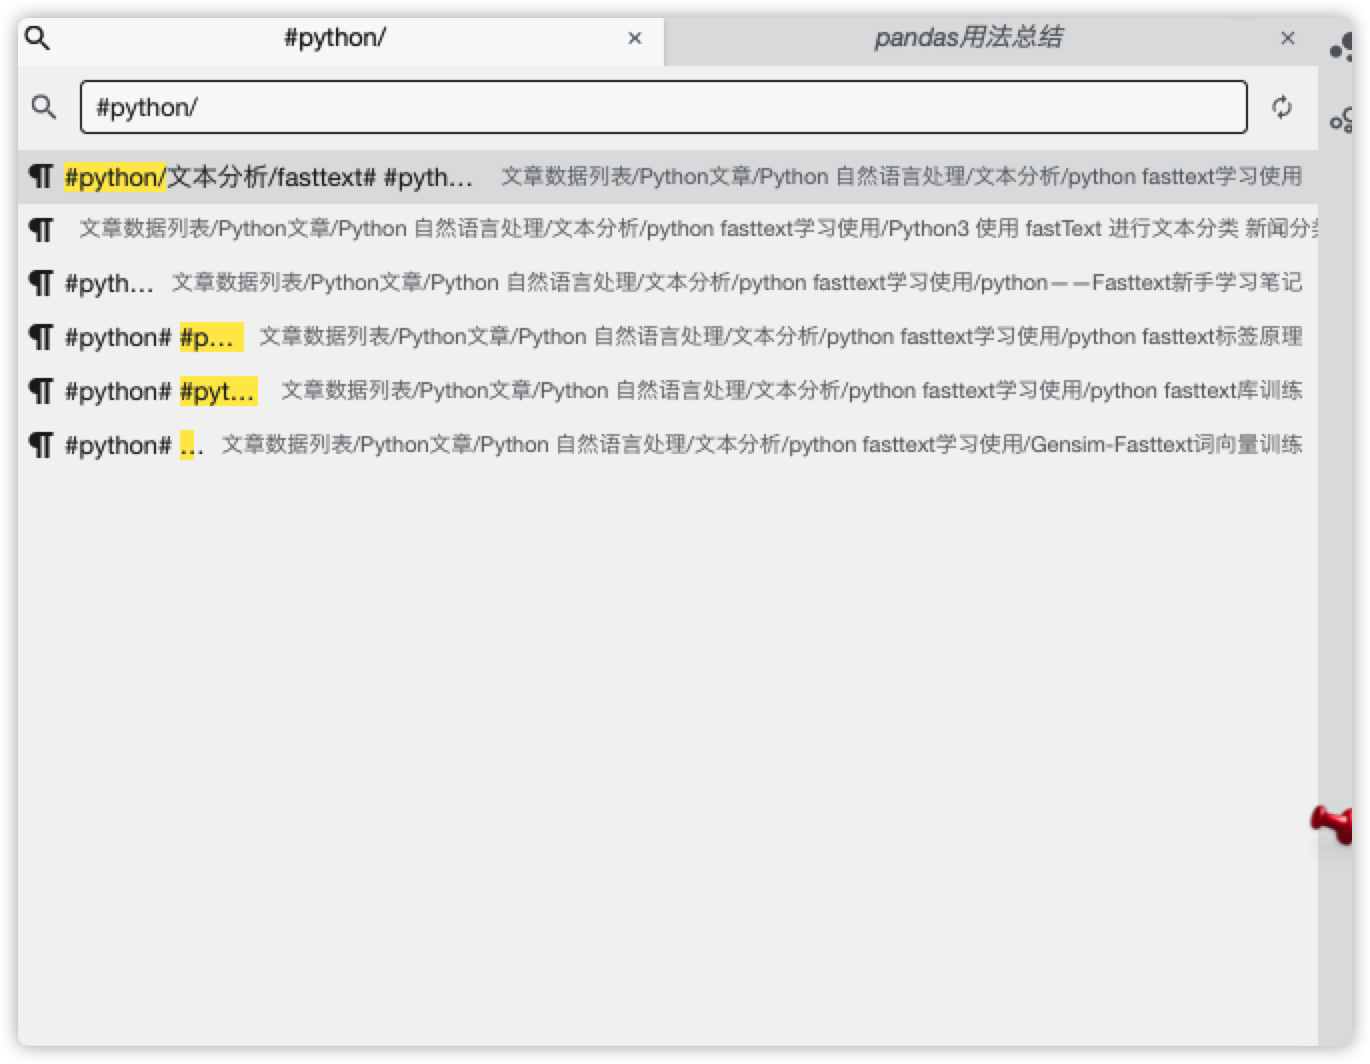
Task: Click paragraph icon of the Python3 fastText row
Action: click(41, 230)
